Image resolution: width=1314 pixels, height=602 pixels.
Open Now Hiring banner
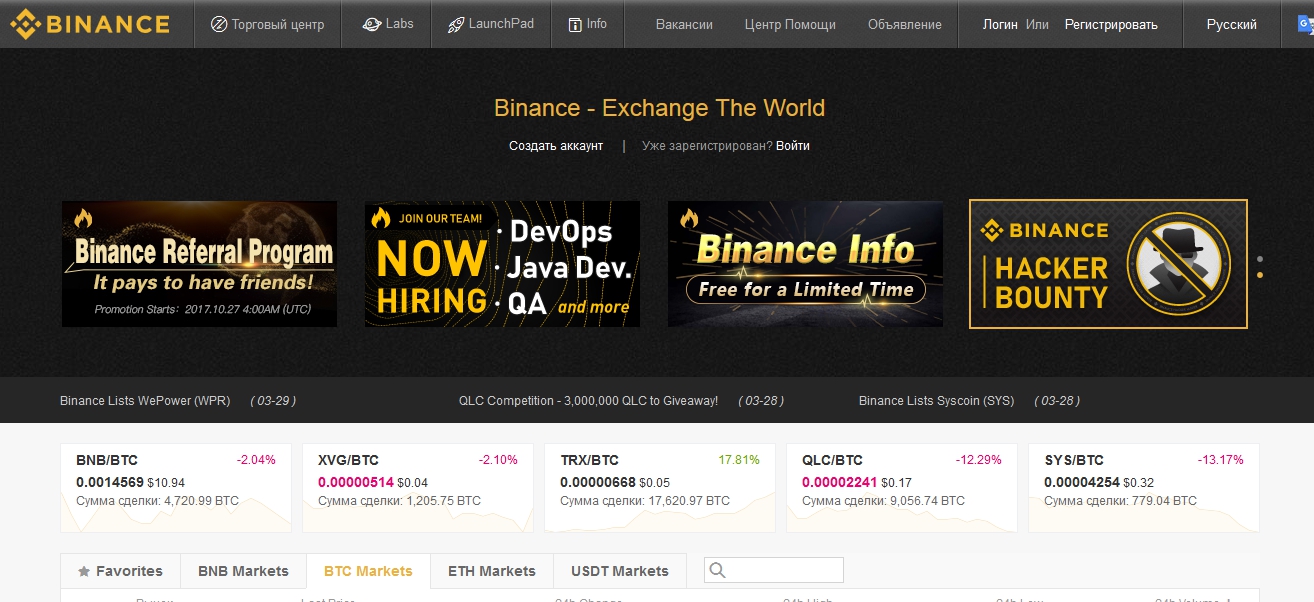click(x=502, y=264)
